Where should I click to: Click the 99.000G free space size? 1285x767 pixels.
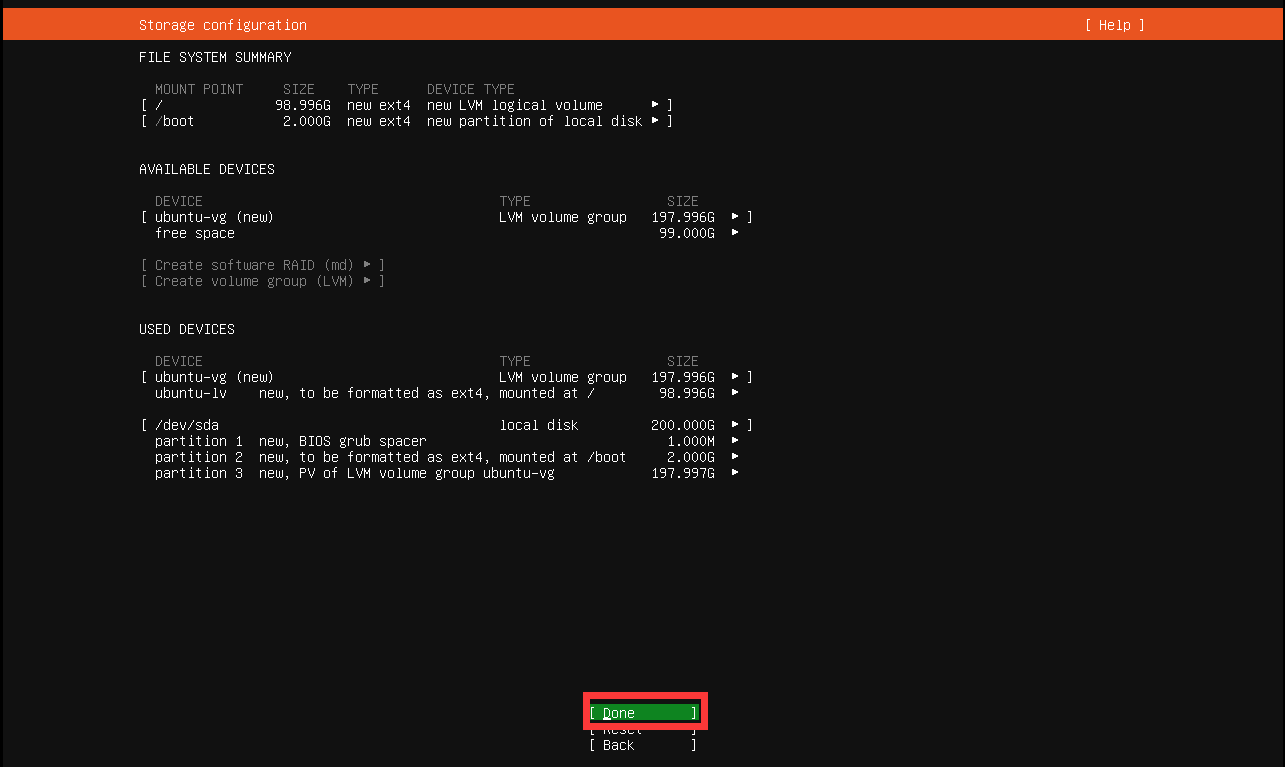click(x=687, y=233)
